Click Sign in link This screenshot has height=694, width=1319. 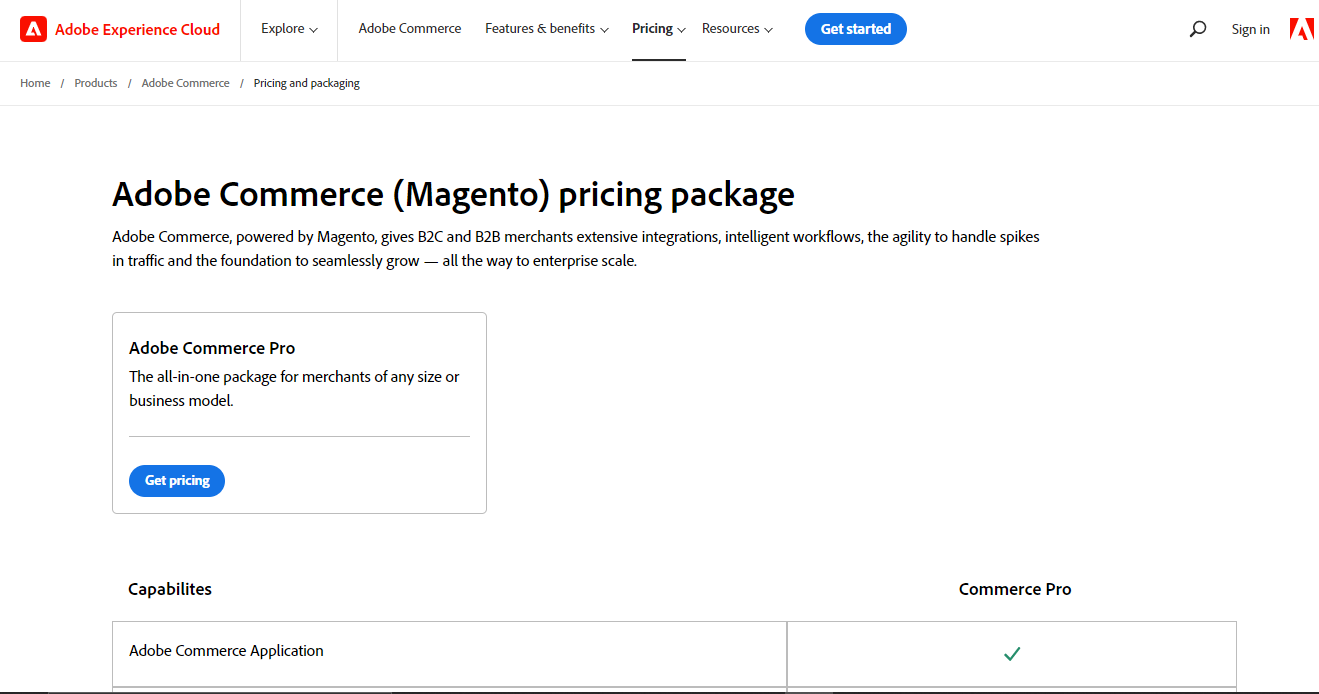tap(1250, 30)
